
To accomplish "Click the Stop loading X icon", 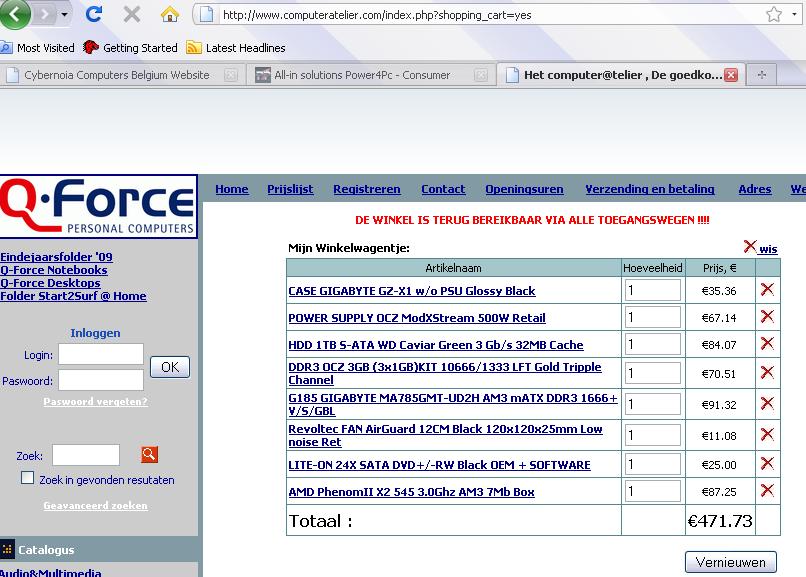I will [x=132, y=14].
